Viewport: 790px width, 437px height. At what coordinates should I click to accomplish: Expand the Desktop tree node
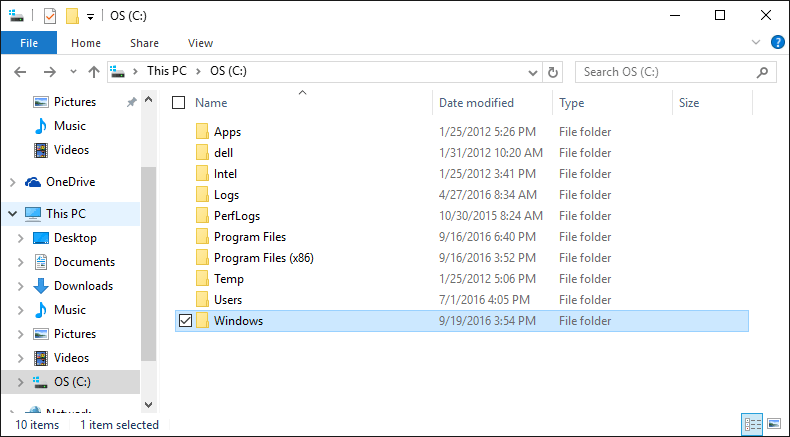click(x=21, y=238)
